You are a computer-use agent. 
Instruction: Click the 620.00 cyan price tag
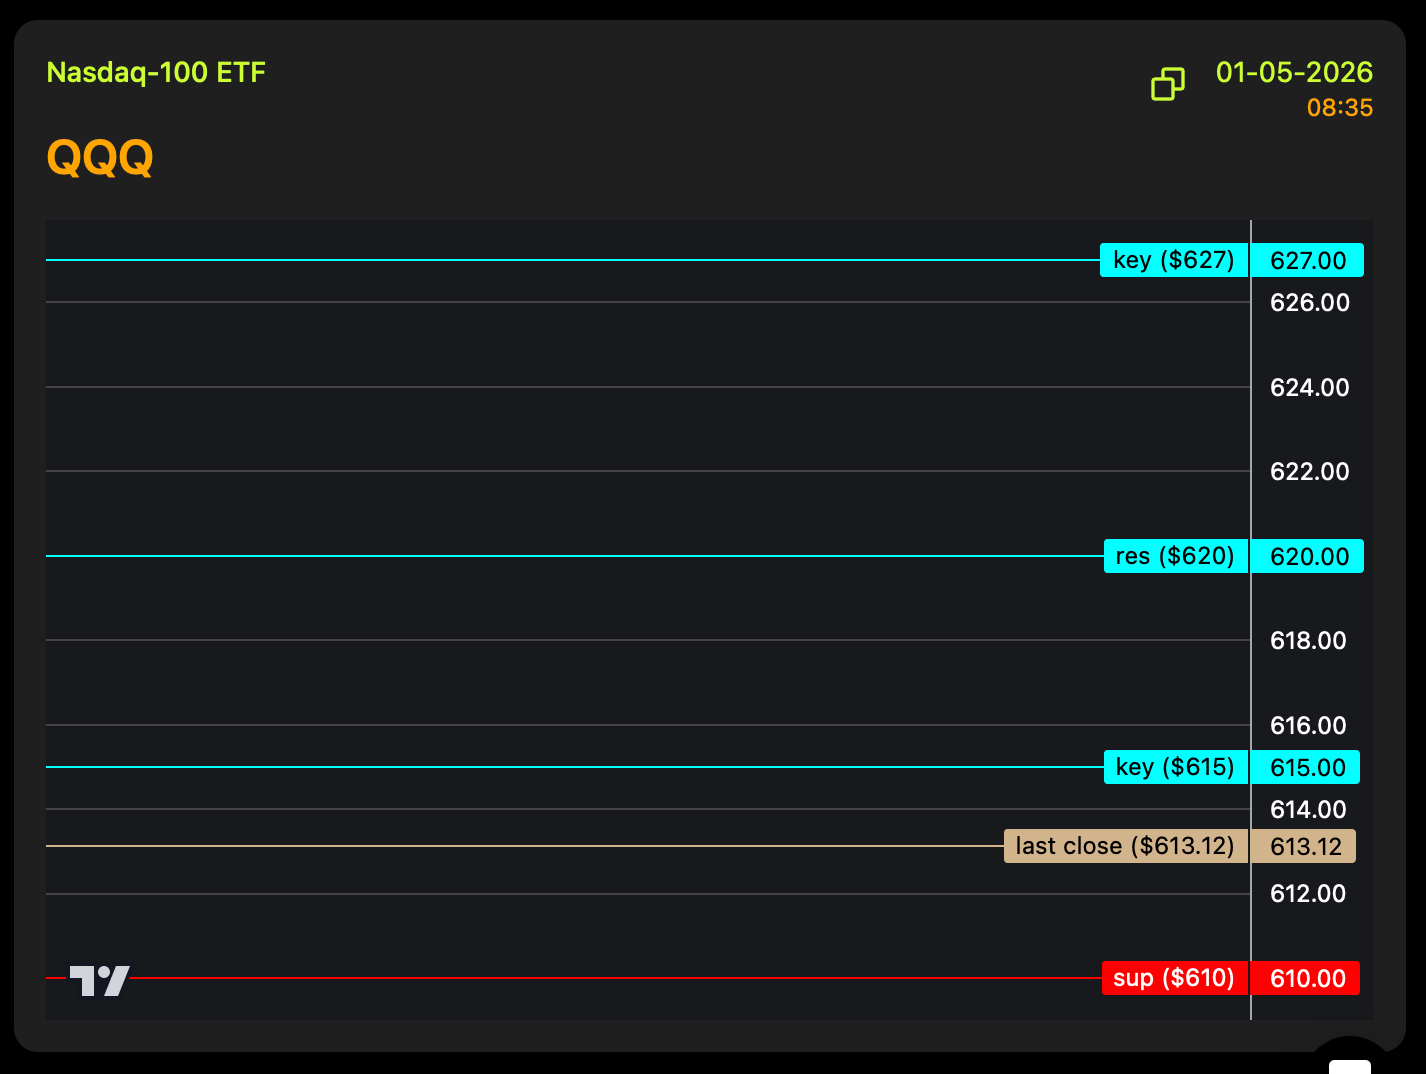pos(1307,557)
